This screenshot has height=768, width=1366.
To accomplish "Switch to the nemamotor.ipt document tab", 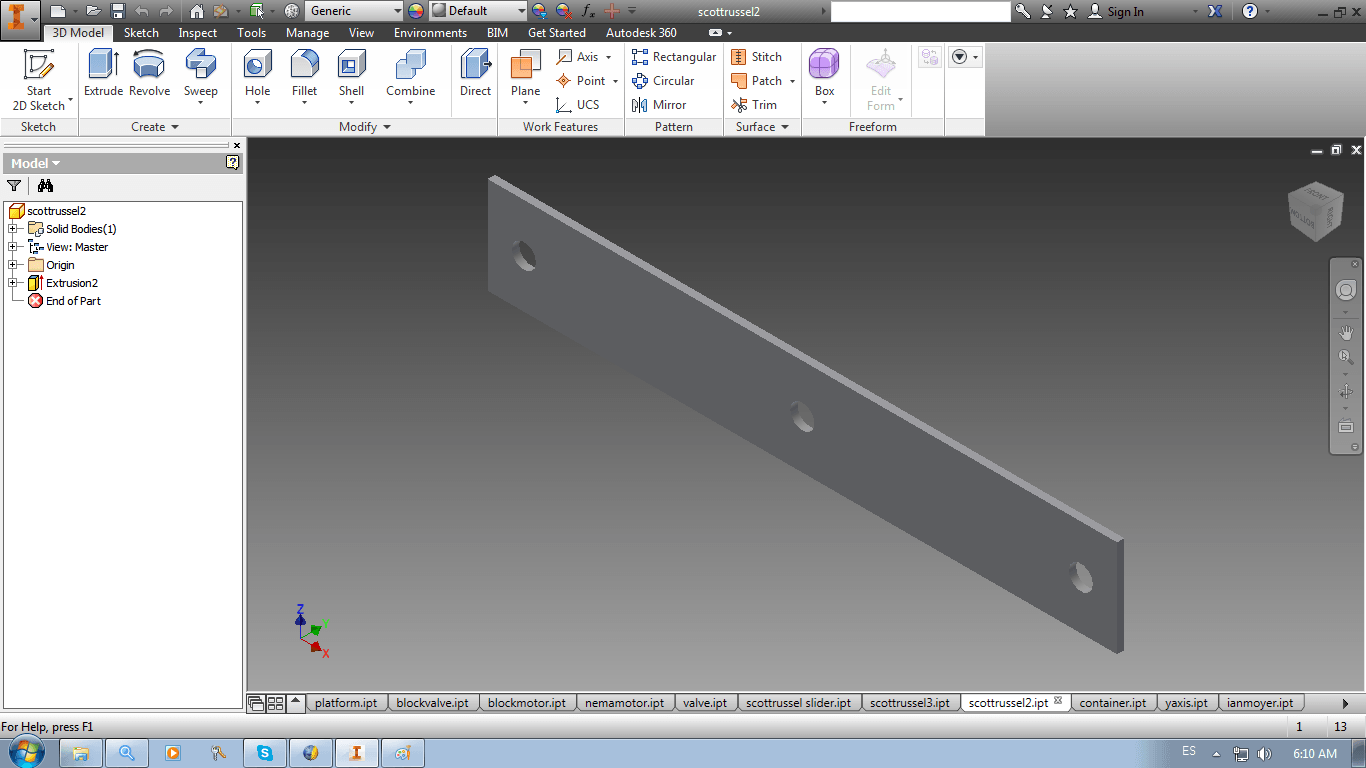I will pos(624,703).
